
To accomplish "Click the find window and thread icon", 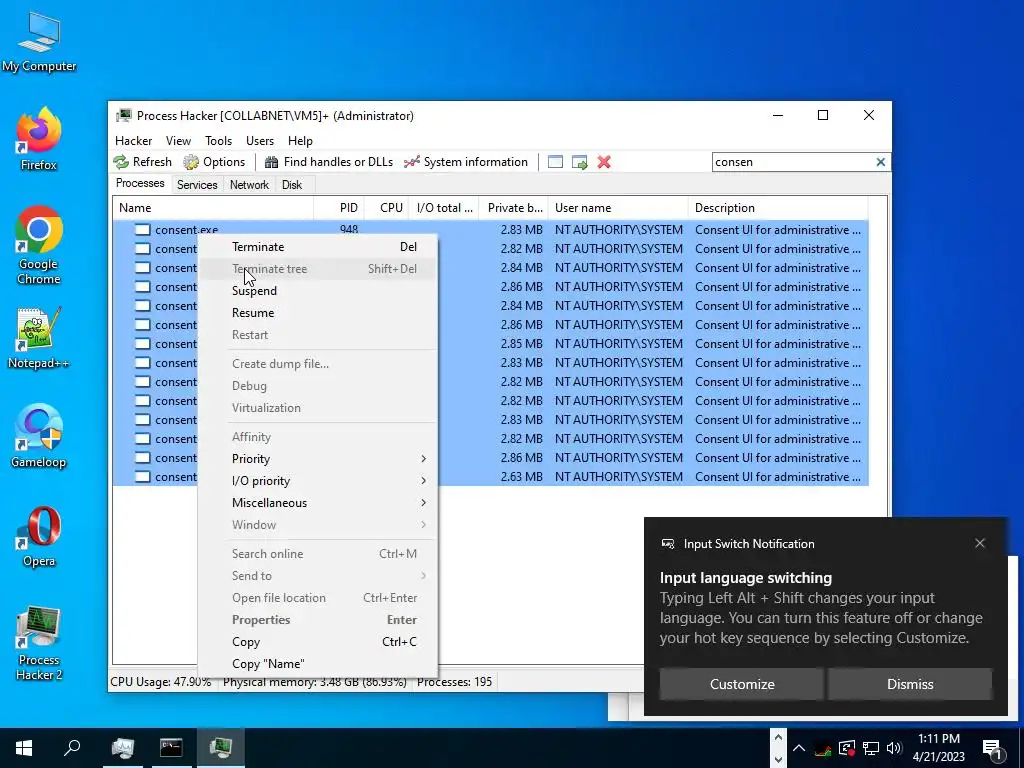I will [579, 162].
